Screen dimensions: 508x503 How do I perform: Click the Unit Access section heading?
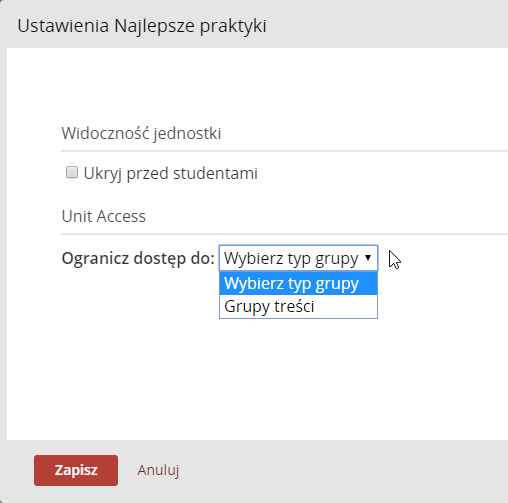[104, 216]
